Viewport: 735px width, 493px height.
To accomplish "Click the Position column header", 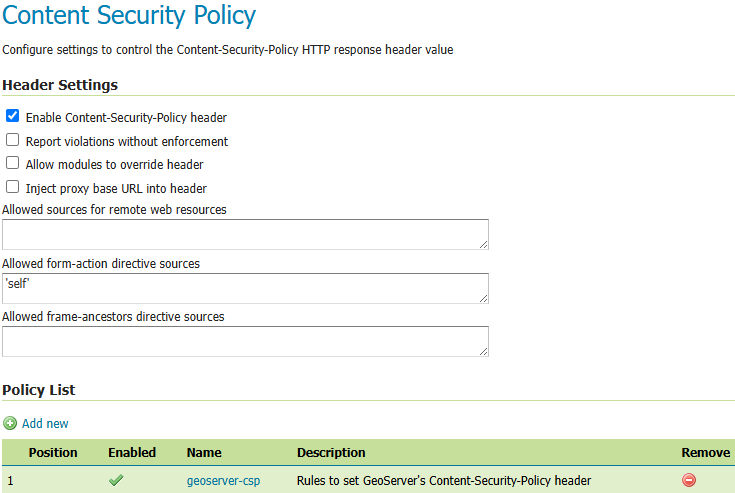I will [53, 453].
